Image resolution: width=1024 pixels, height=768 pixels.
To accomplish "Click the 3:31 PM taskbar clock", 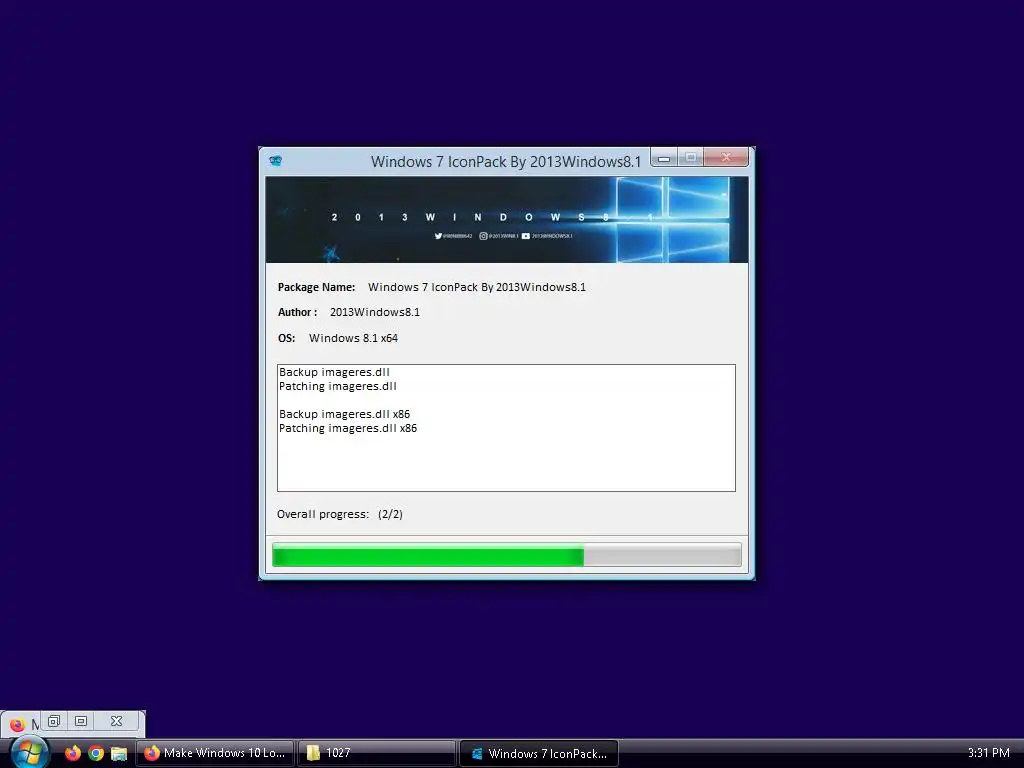I will coord(988,753).
